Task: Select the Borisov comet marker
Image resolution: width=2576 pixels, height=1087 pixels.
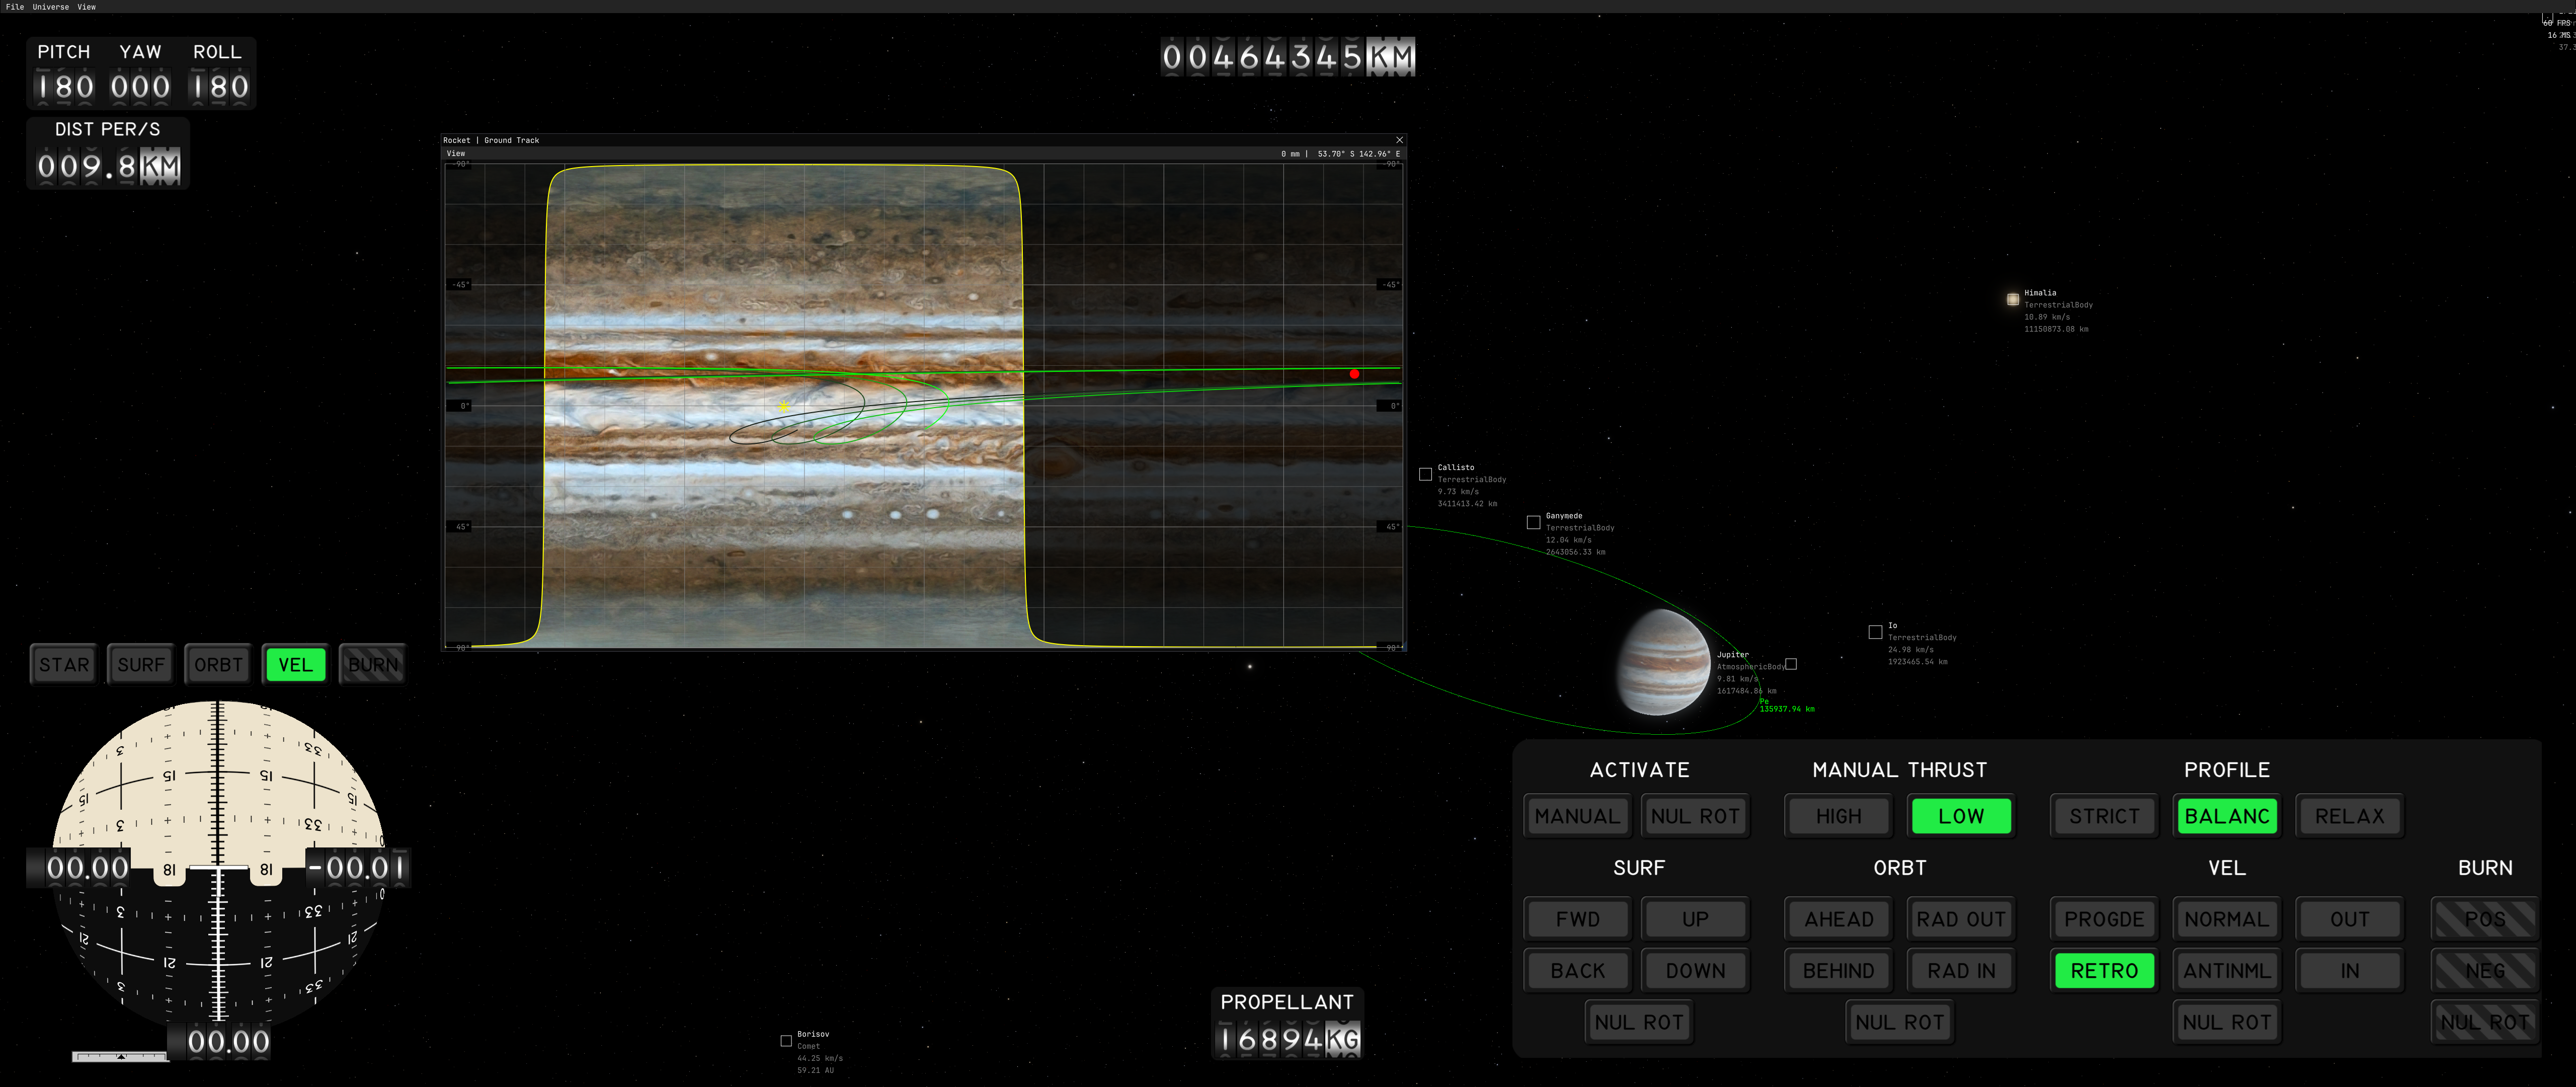Action: coord(786,1041)
